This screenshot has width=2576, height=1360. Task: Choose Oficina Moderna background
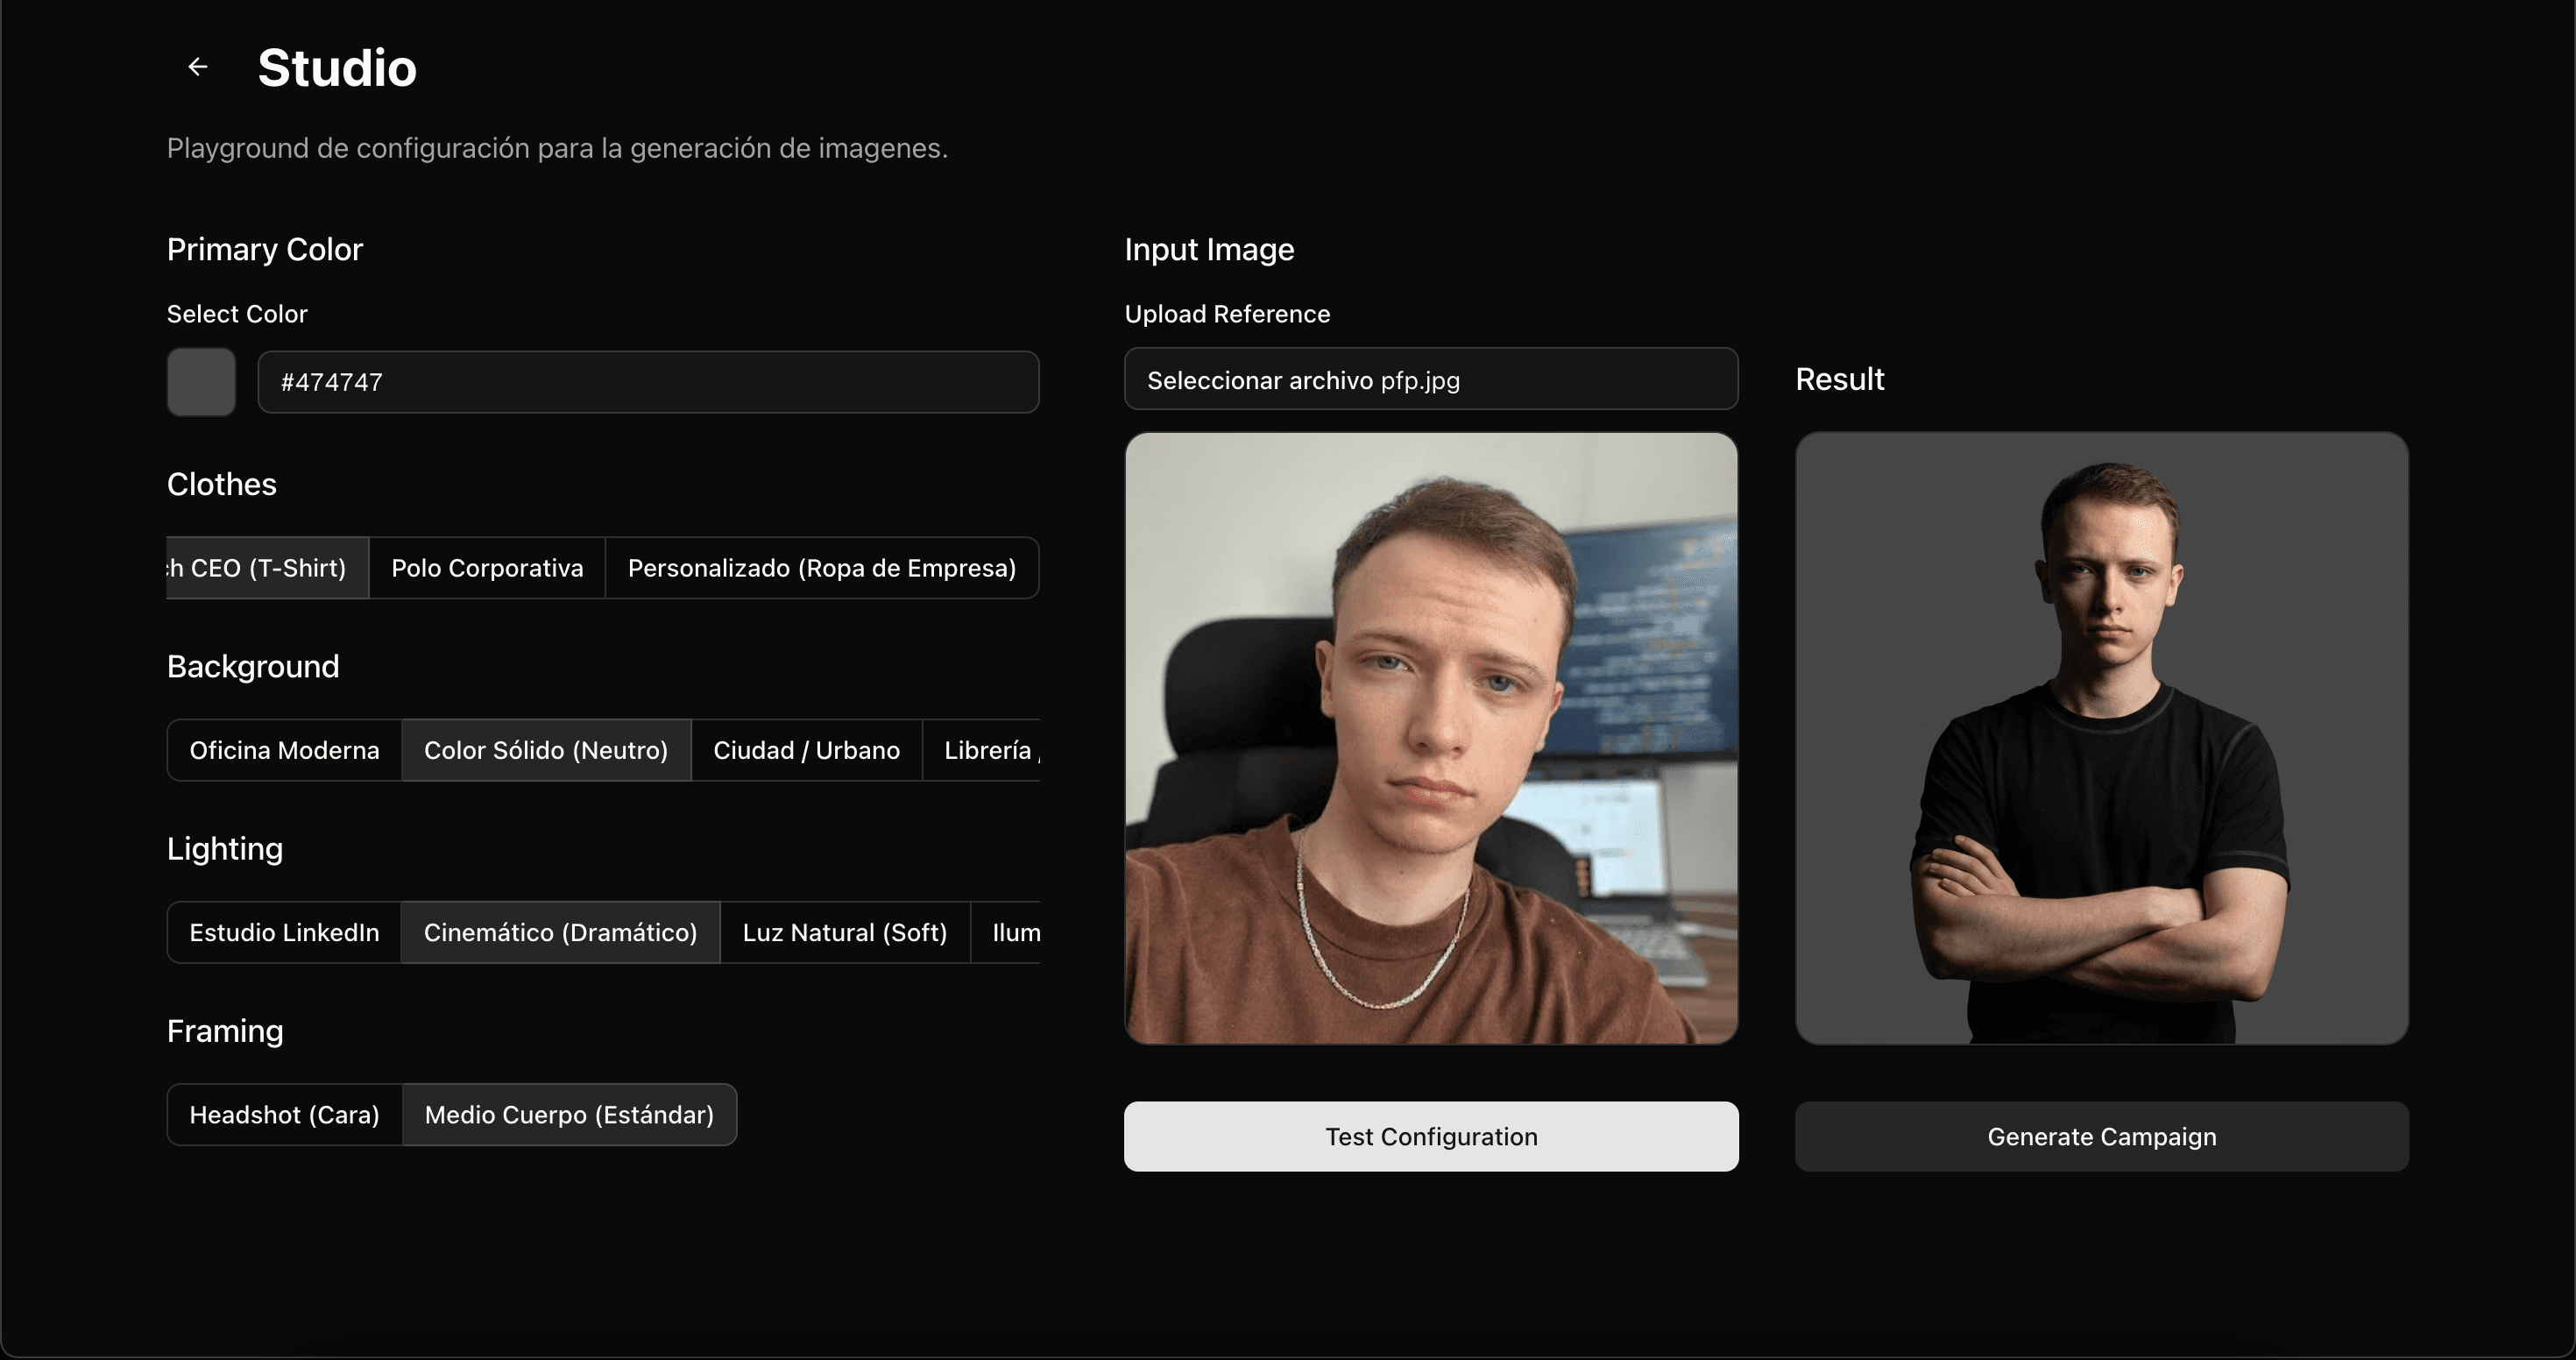[x=284, y=749]
